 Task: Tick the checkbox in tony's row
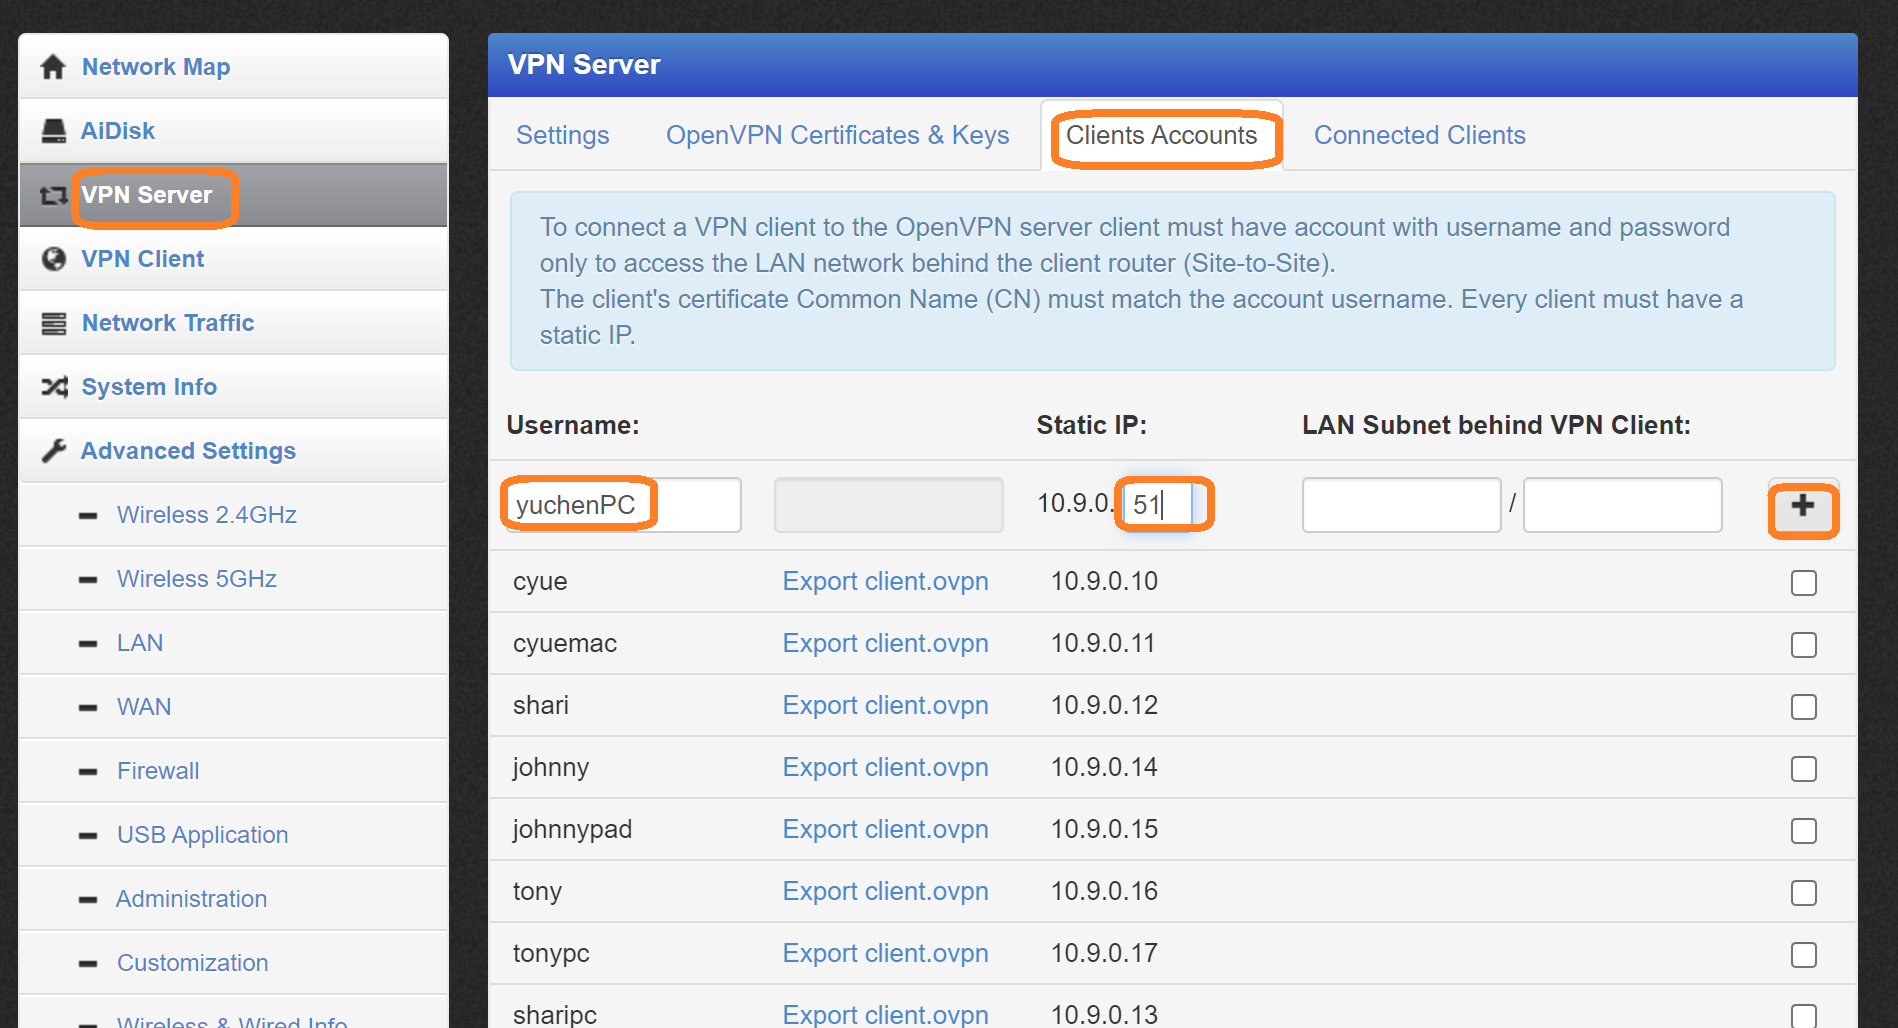[1803, 893]
